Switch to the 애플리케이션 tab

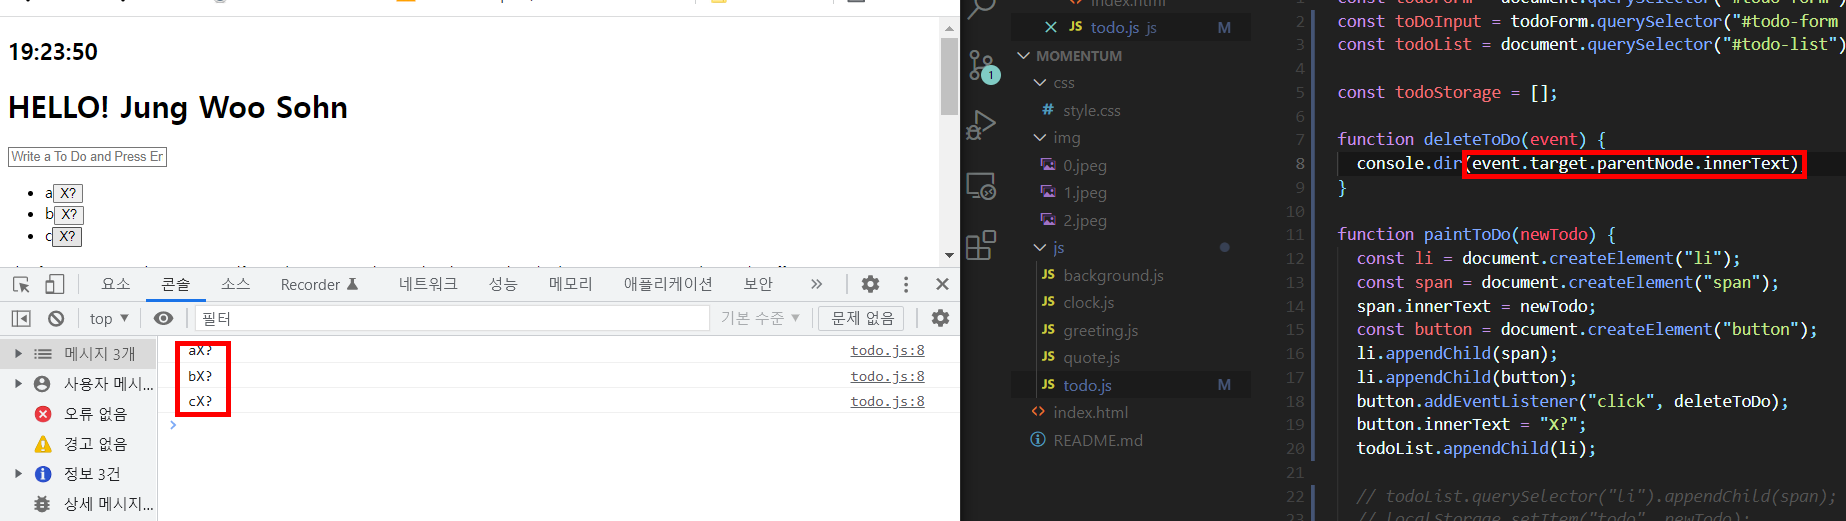click(668, 284)
